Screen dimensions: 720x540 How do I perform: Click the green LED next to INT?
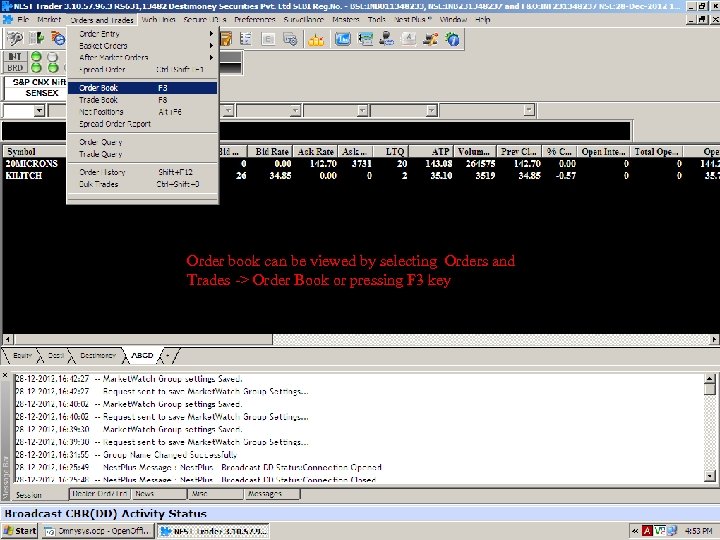coord(36,56)
